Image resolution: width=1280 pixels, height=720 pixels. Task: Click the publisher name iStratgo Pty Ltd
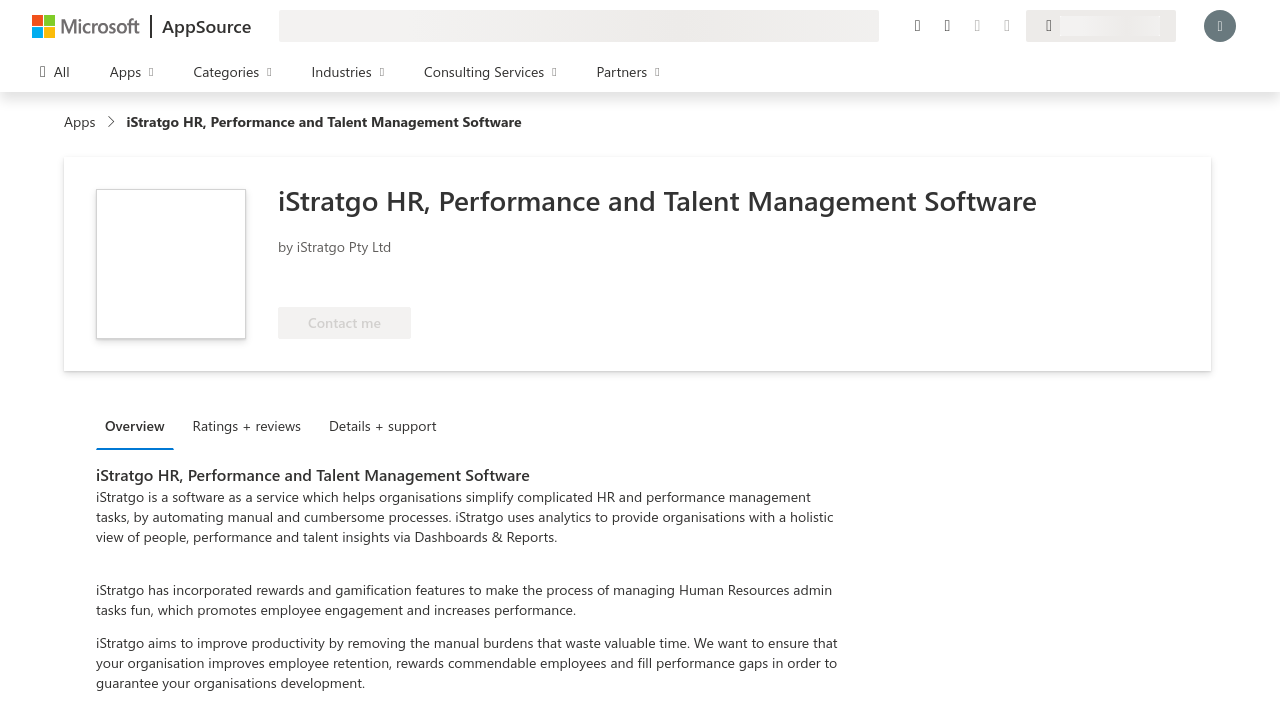[x=344, y=247]
